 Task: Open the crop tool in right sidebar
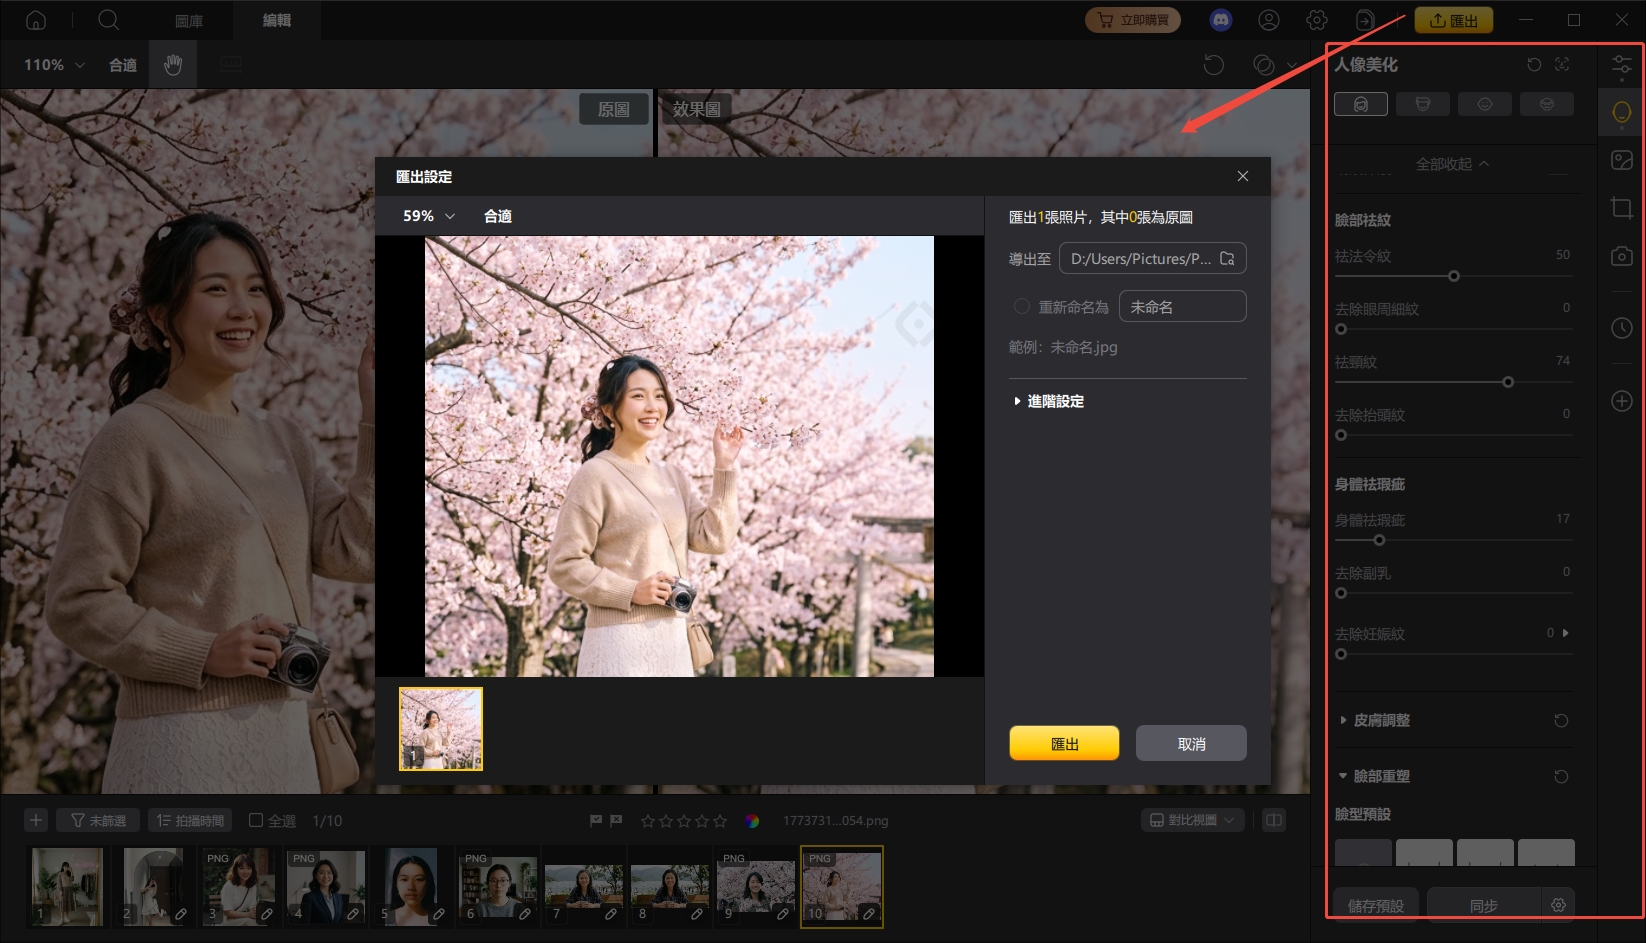[x=1621, y=208]
